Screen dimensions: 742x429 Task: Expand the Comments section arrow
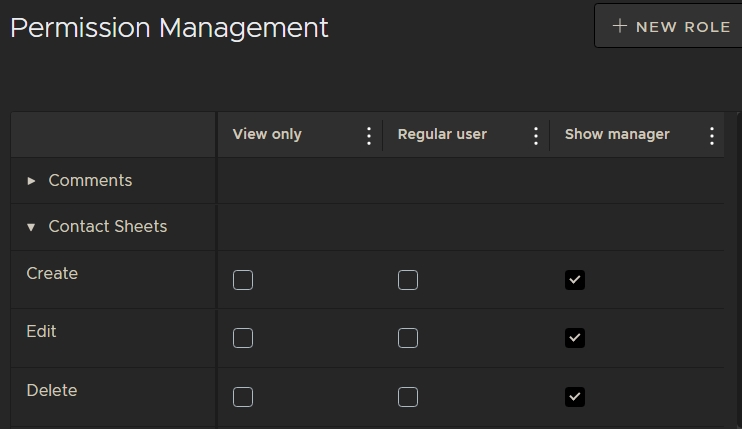click(x=31, y=181)
